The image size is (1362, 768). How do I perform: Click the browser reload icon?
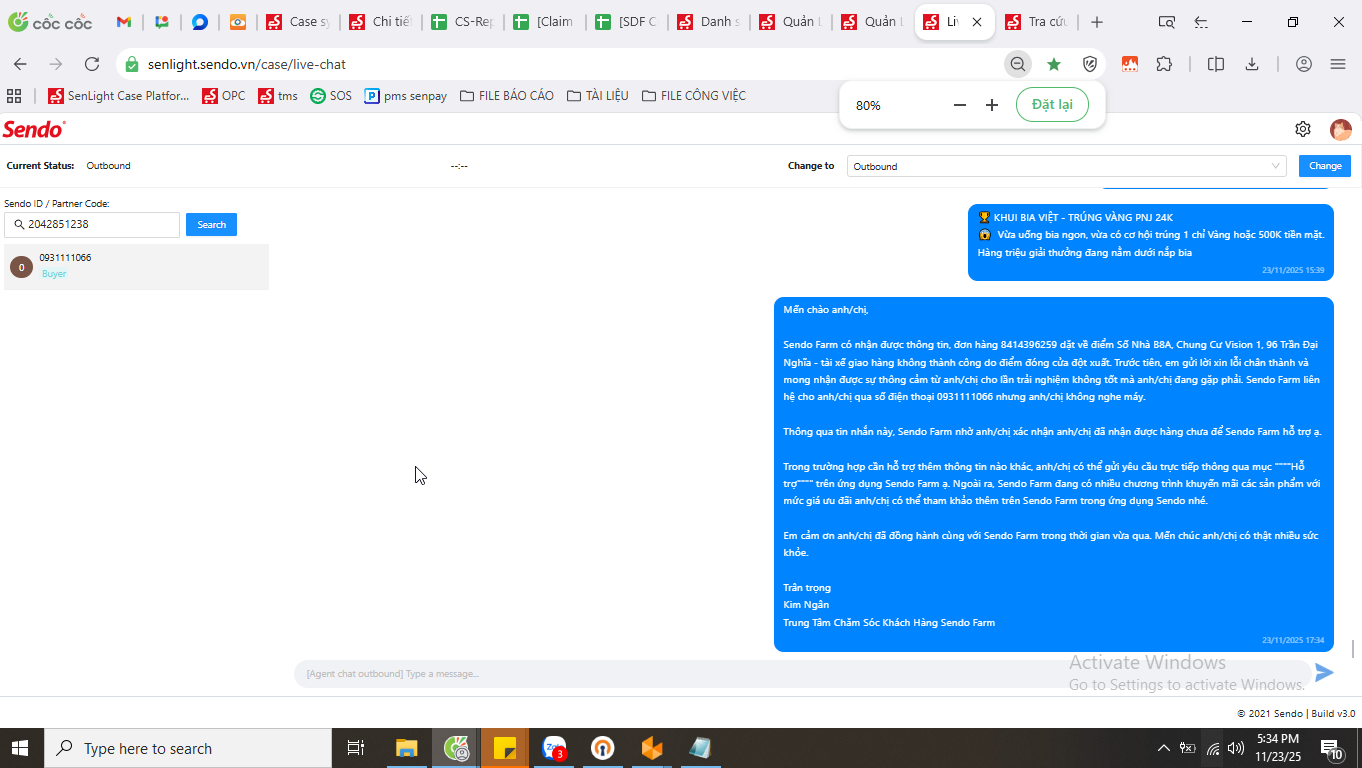point(92,64)
